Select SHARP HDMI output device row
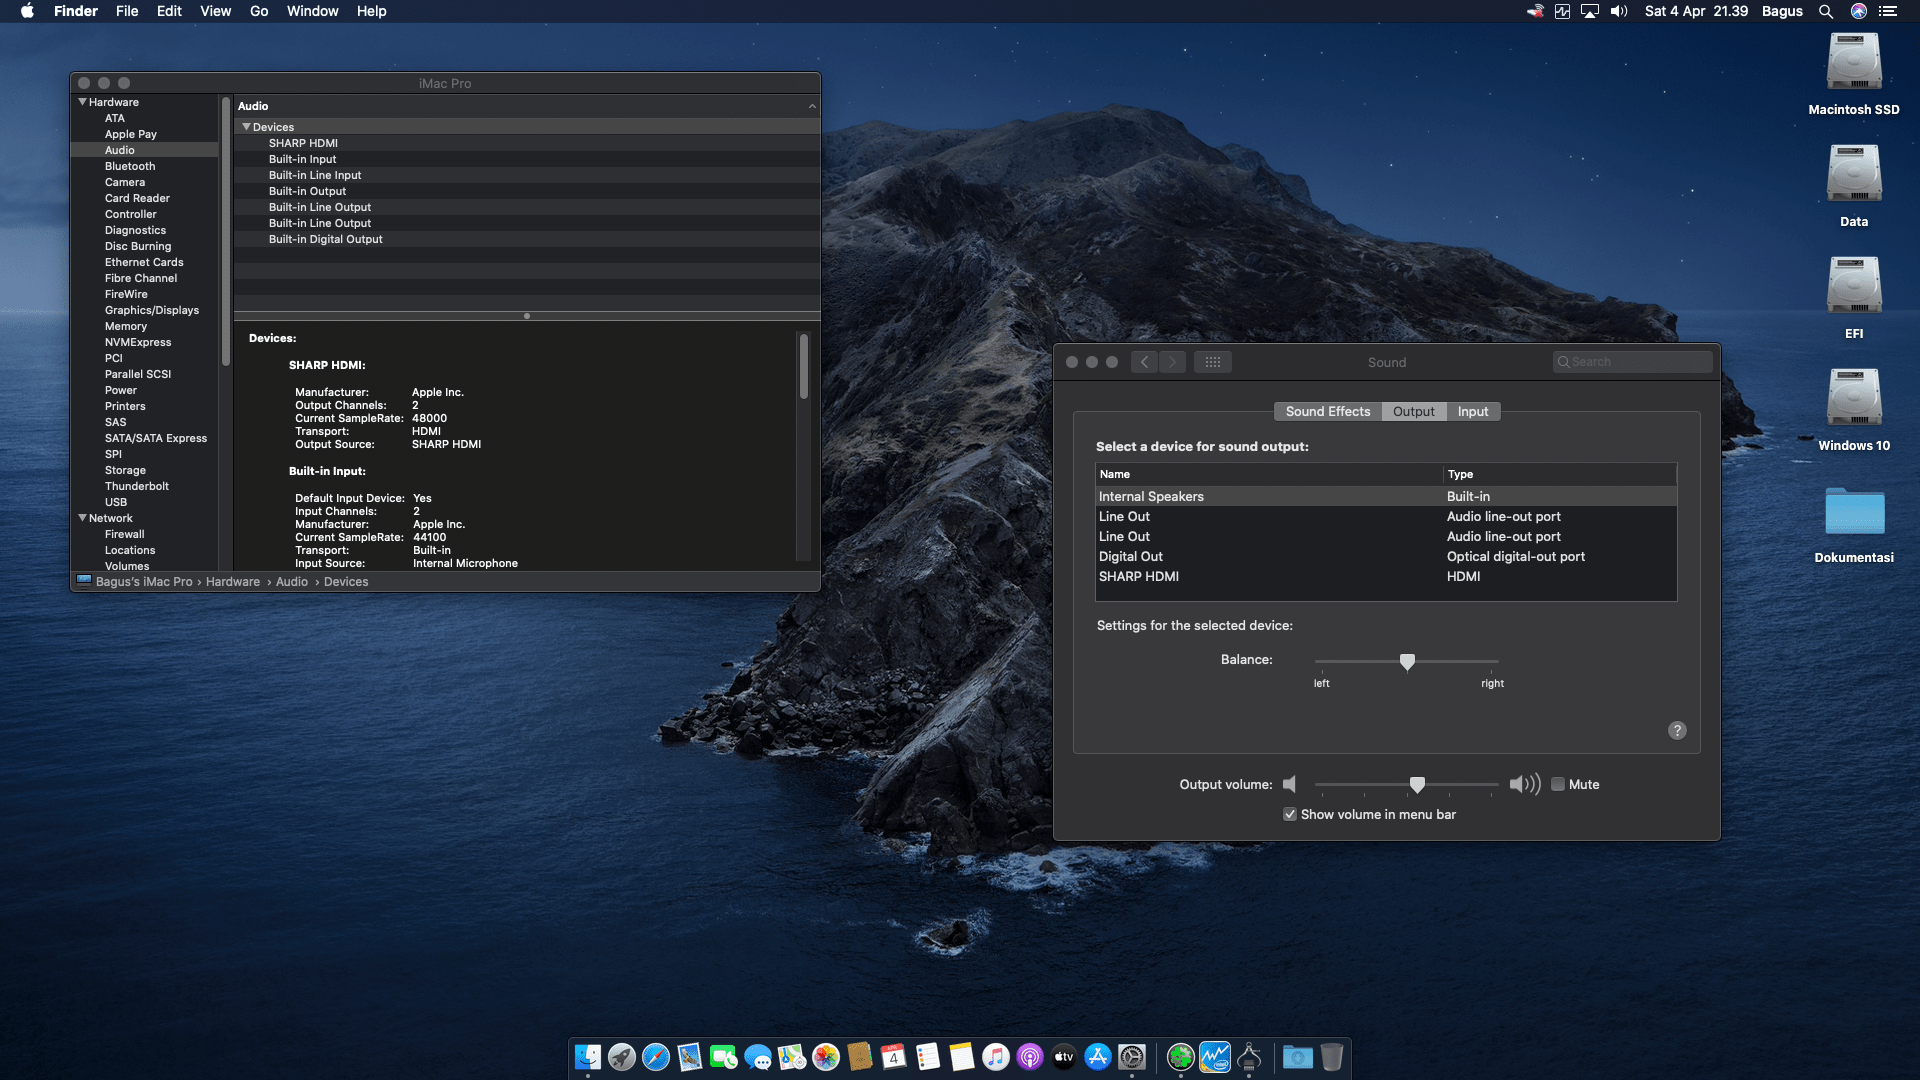1920x1080 pixels. [x=1386, y=577]
